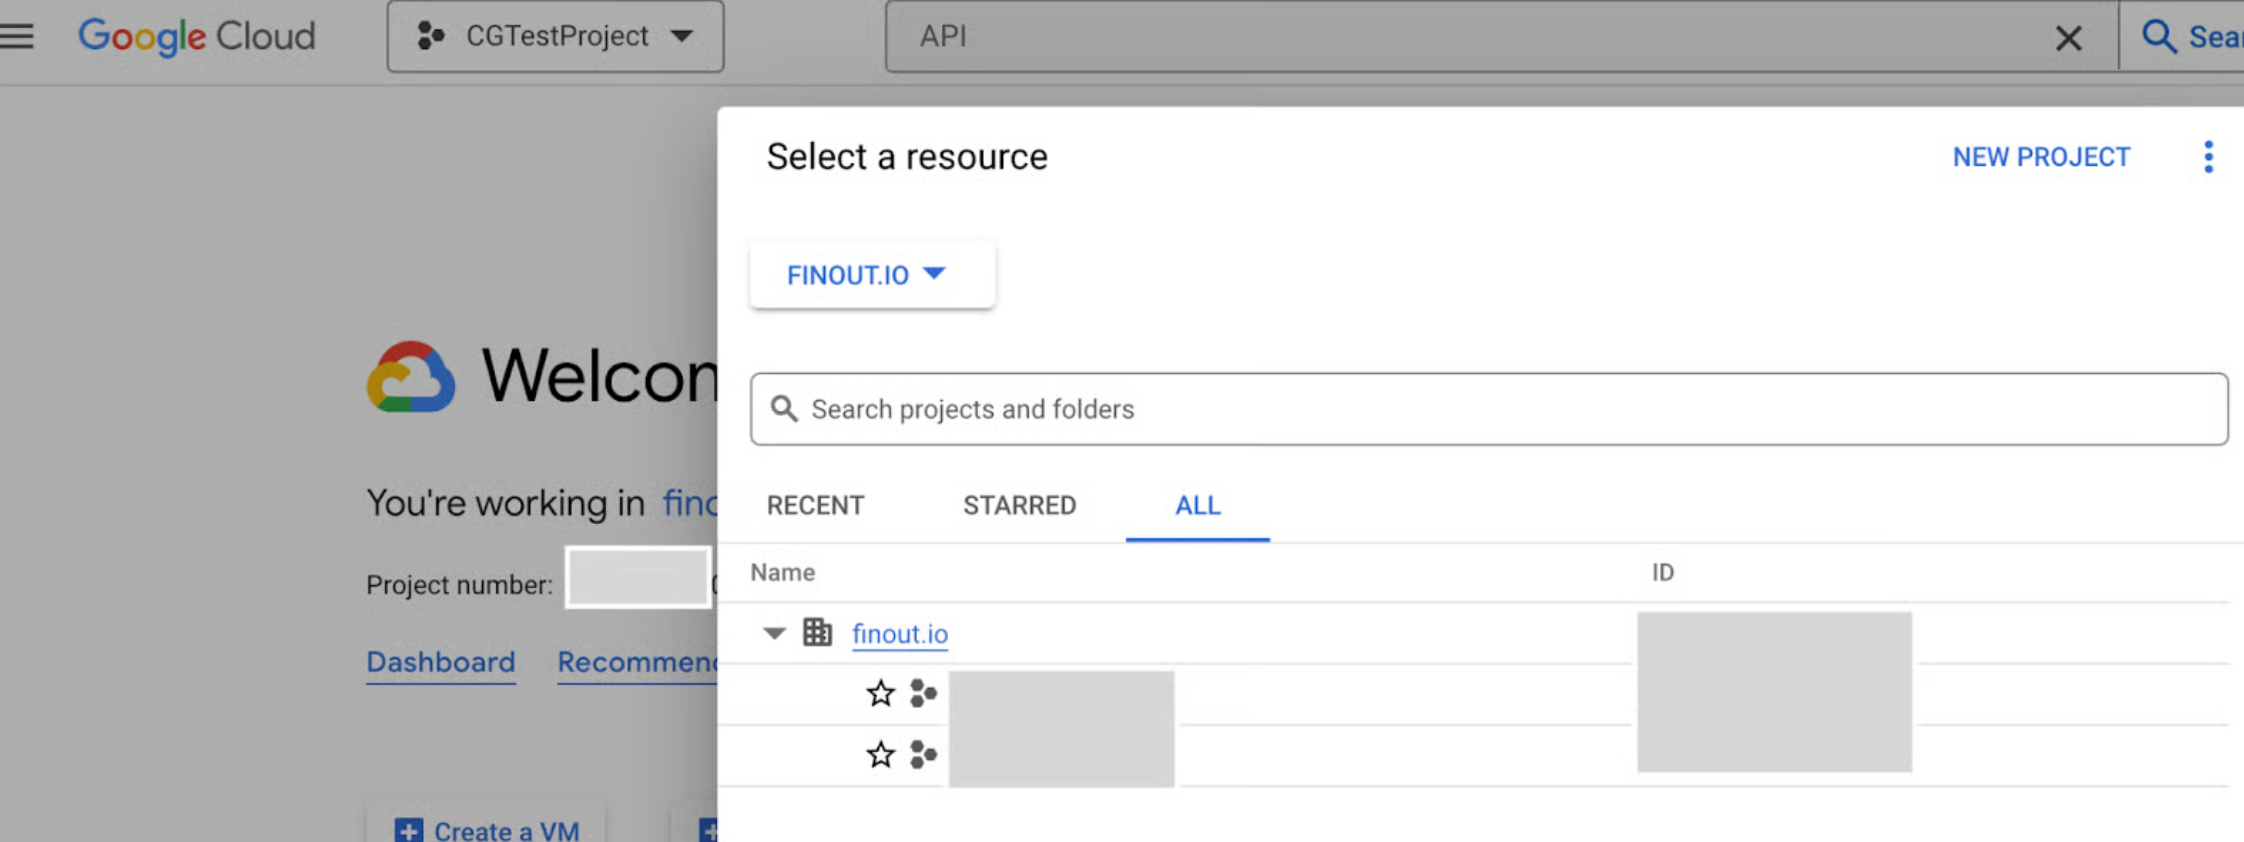Viewport: 2244px width, 842px height.
Task: Switch to the STARRED tab
Action: (1019, 505)
